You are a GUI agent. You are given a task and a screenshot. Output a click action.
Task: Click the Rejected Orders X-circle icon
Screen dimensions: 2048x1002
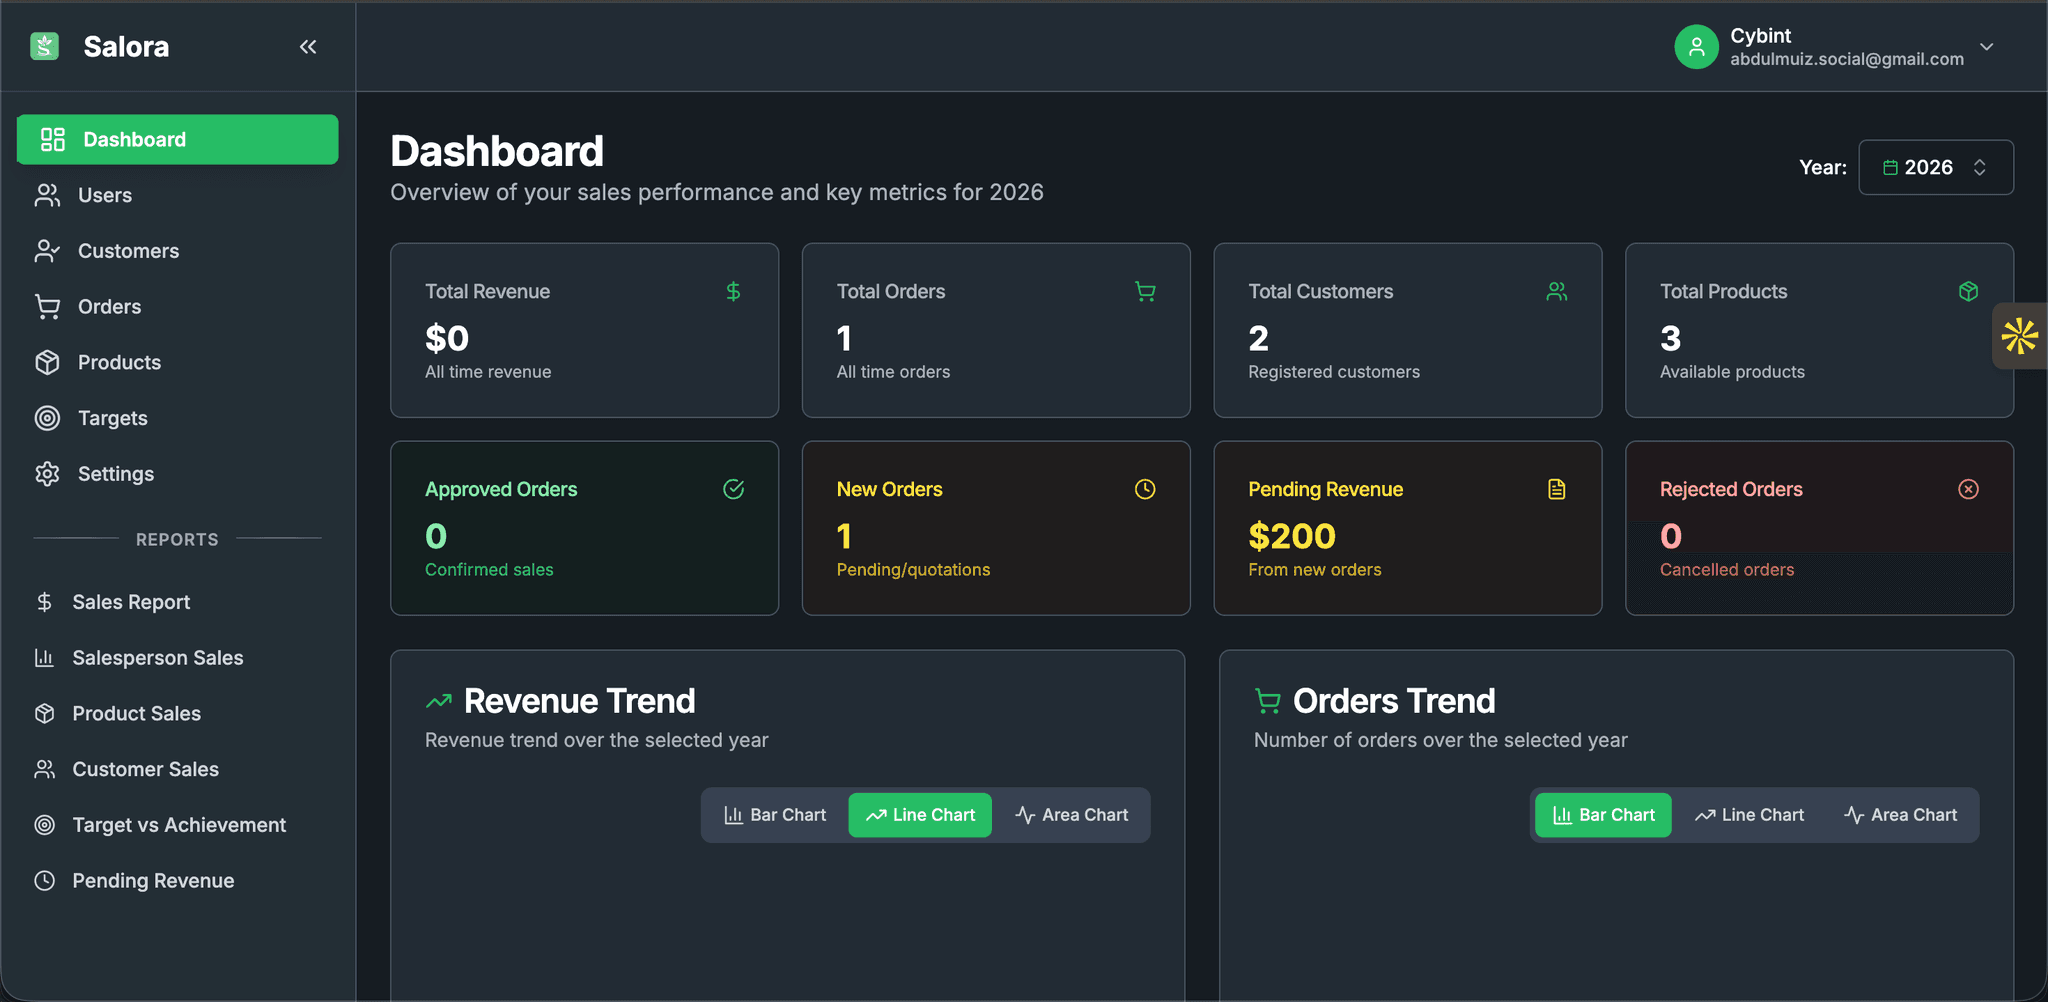[x=1968, y=489]
